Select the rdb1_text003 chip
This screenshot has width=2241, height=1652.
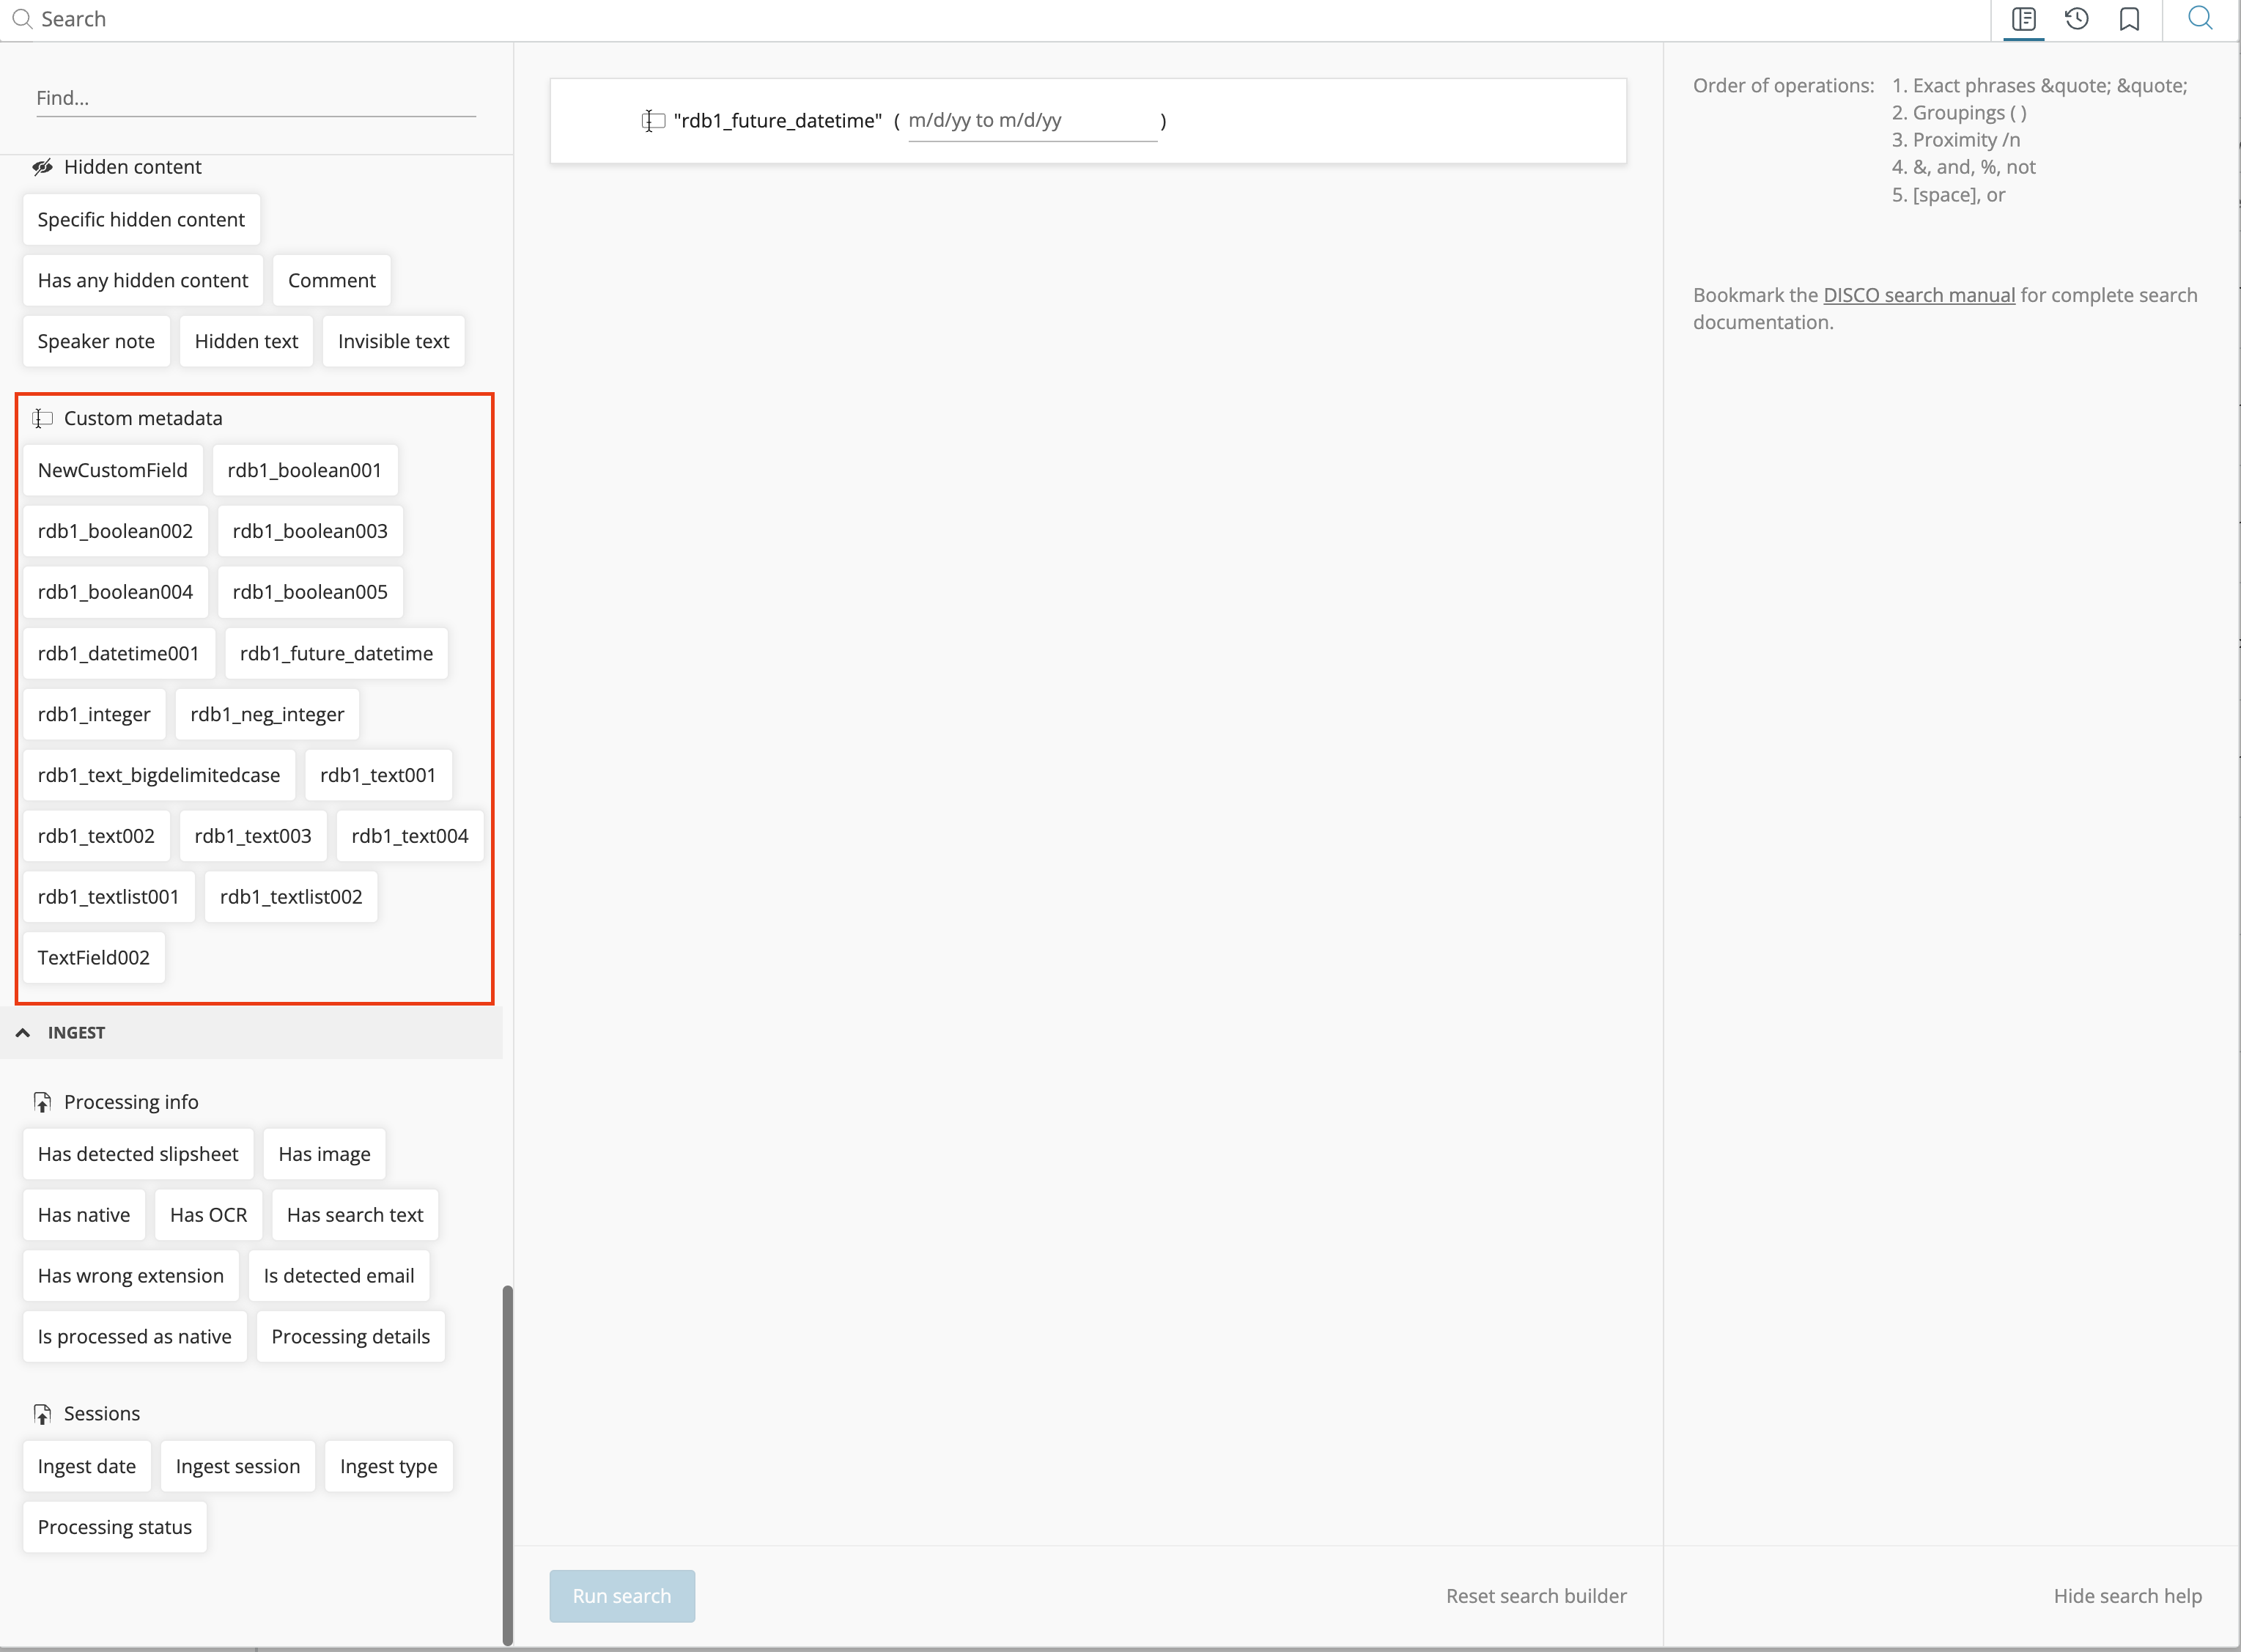pos(253,836)
